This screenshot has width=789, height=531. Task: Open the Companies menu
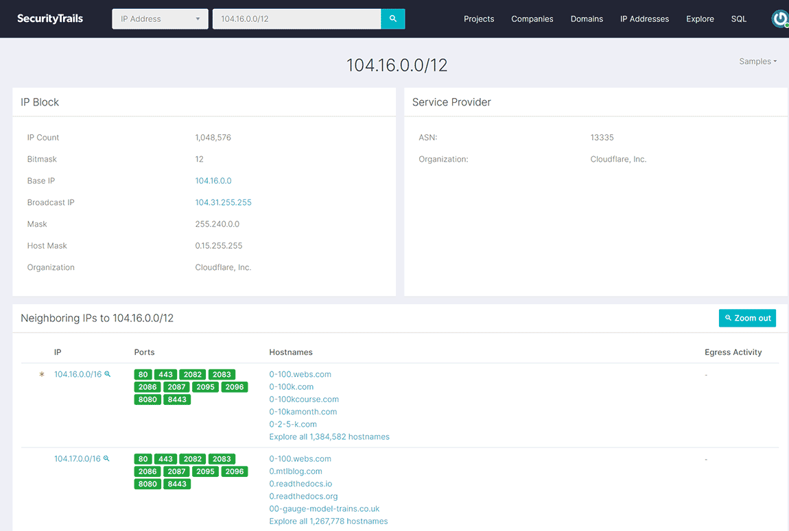tap(532, 19)
